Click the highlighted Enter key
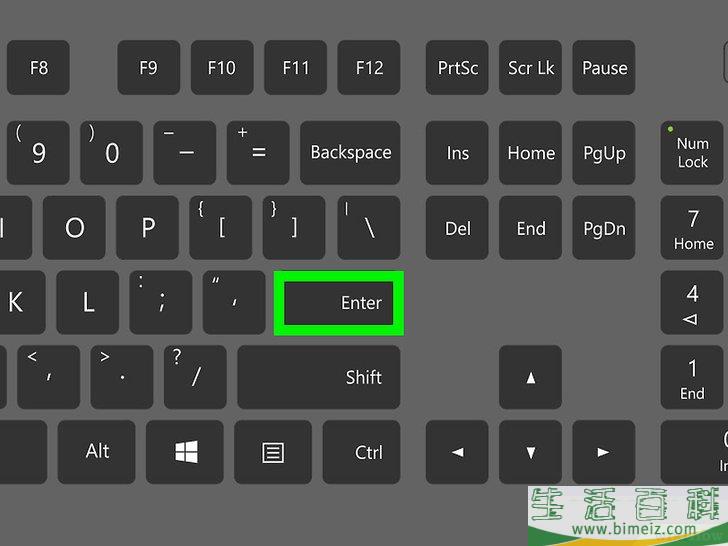728x546 pixels. pos(338,303)
